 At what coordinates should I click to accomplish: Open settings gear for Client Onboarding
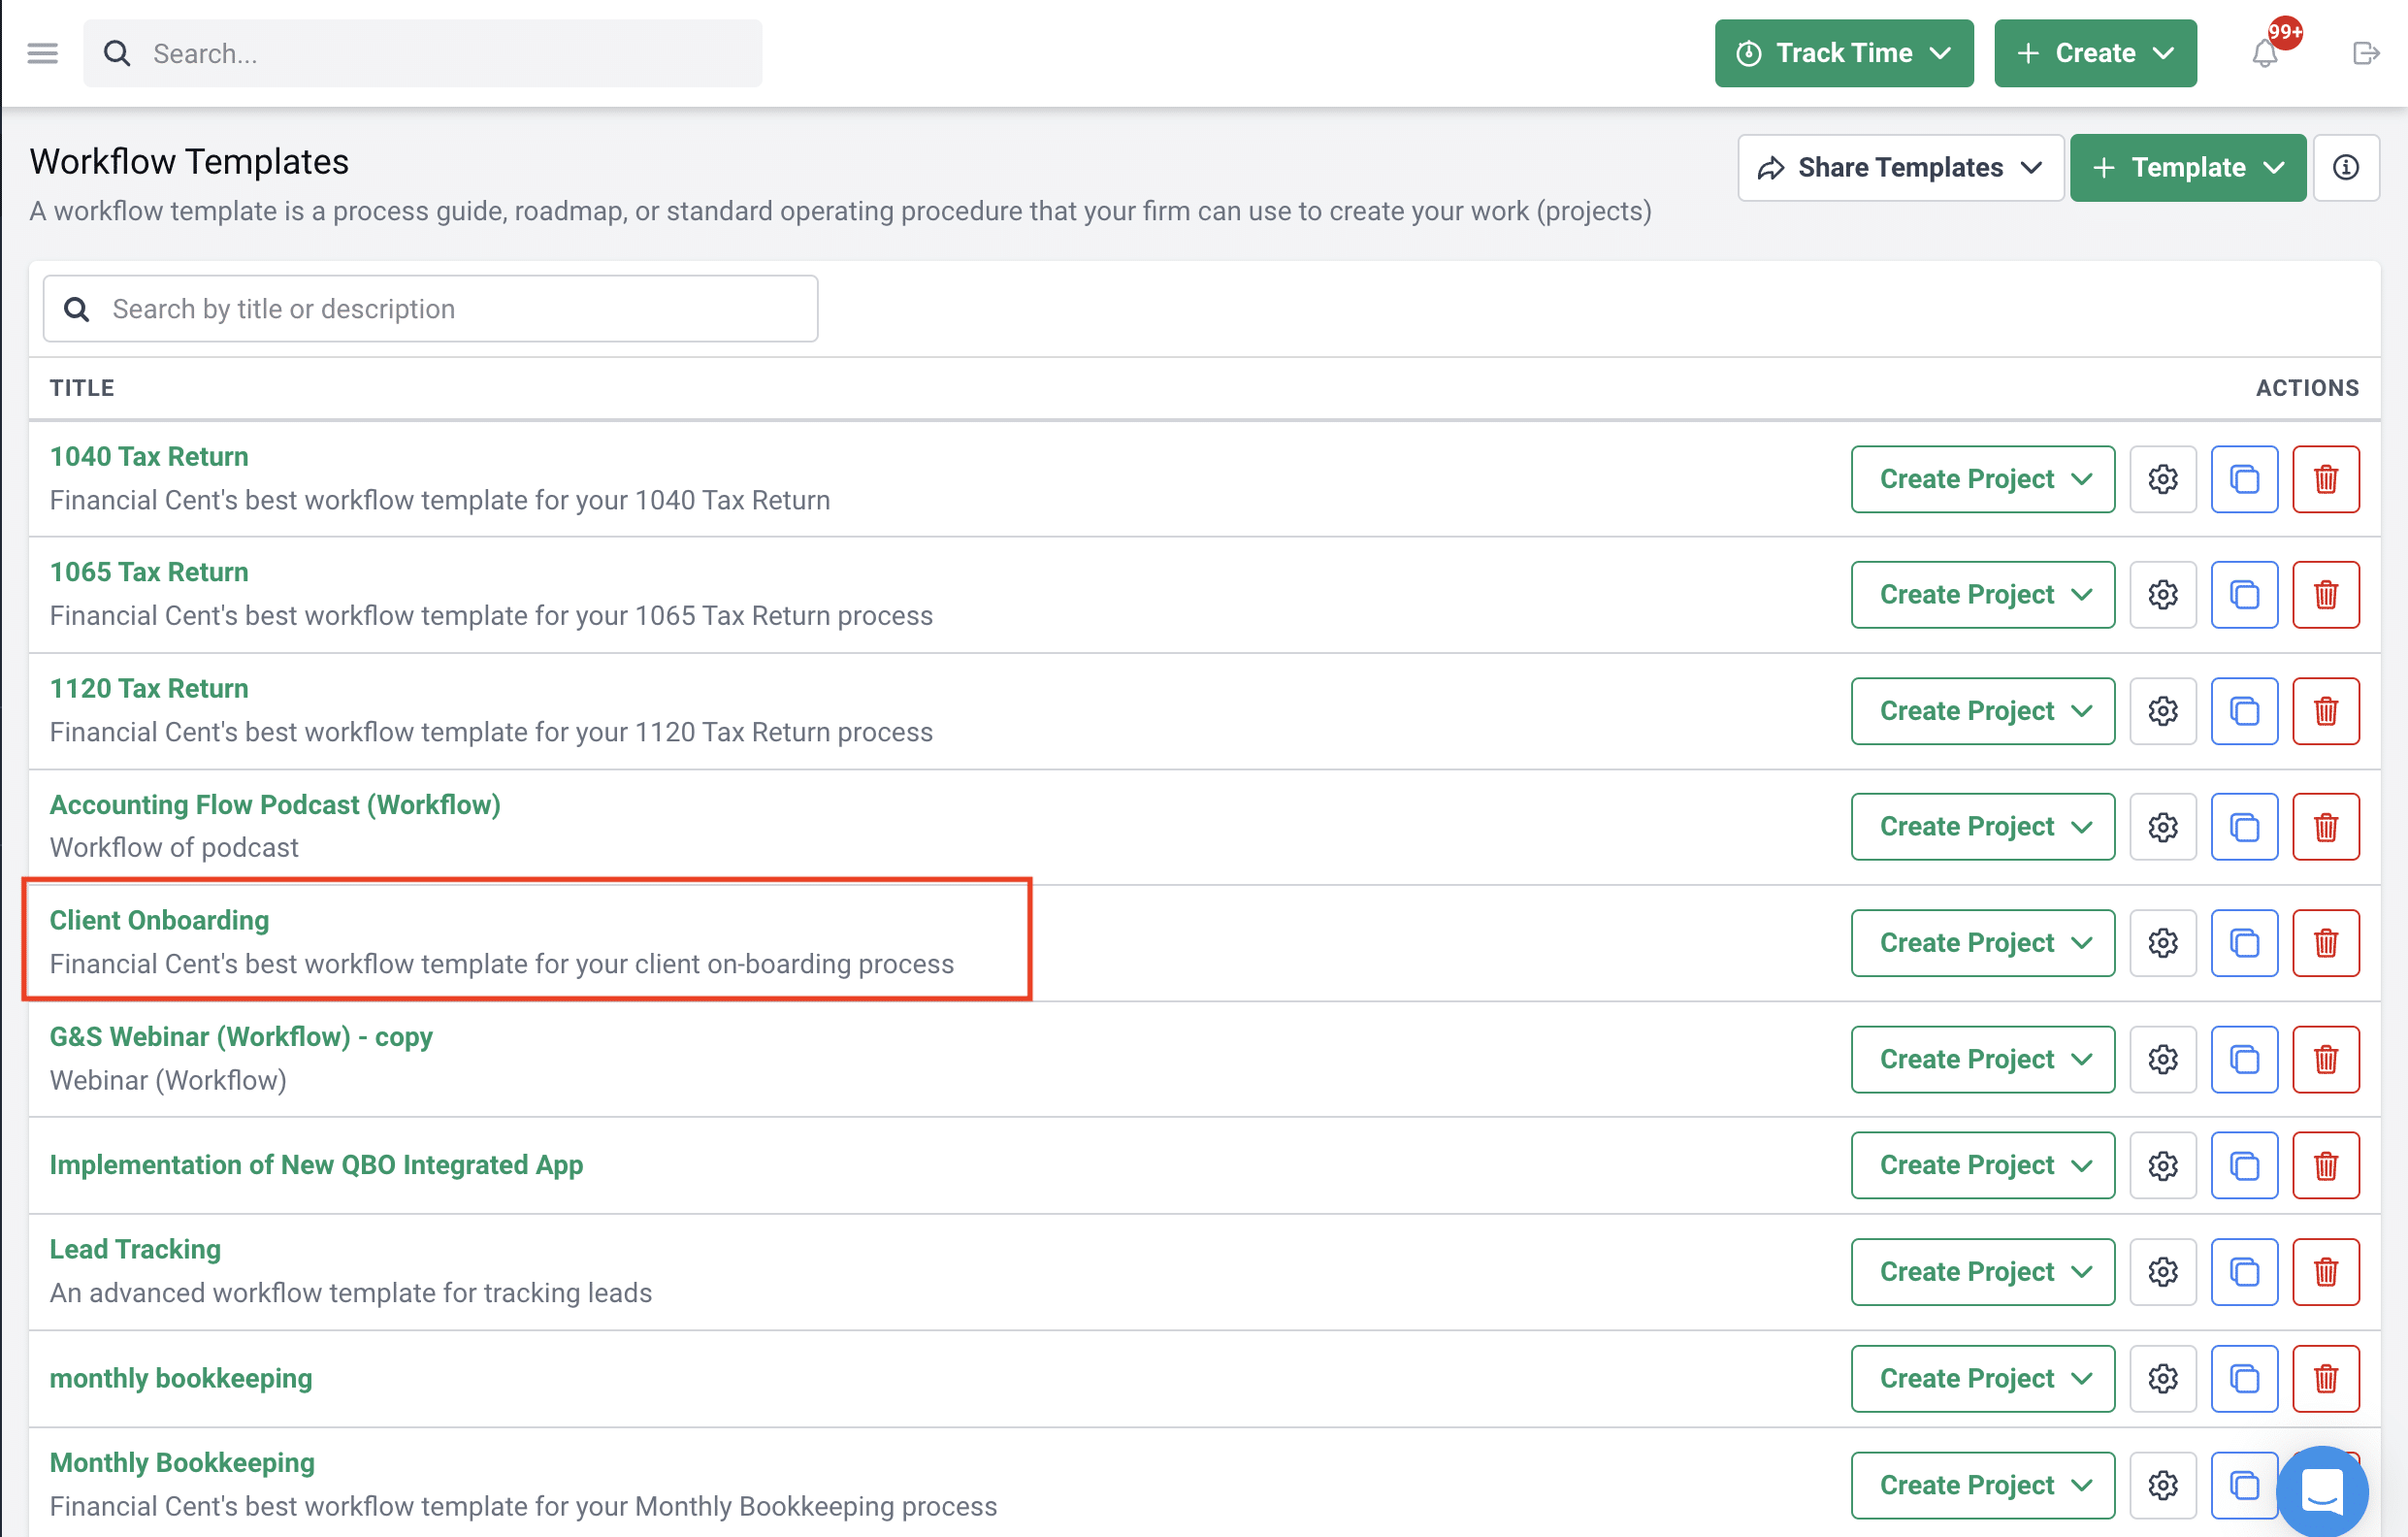(2163, 943)
